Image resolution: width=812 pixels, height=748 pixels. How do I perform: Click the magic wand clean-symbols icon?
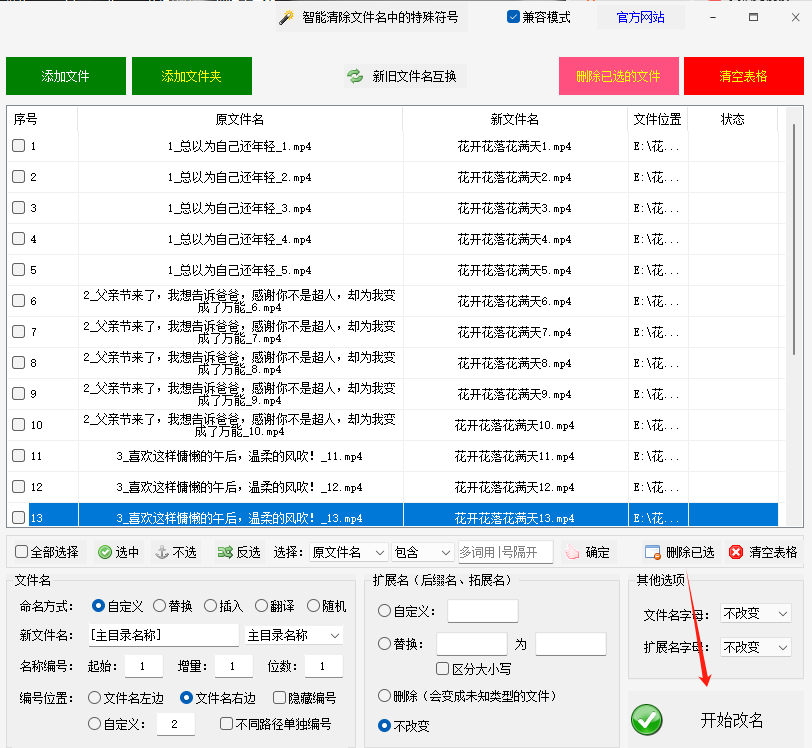pos(286,18)
